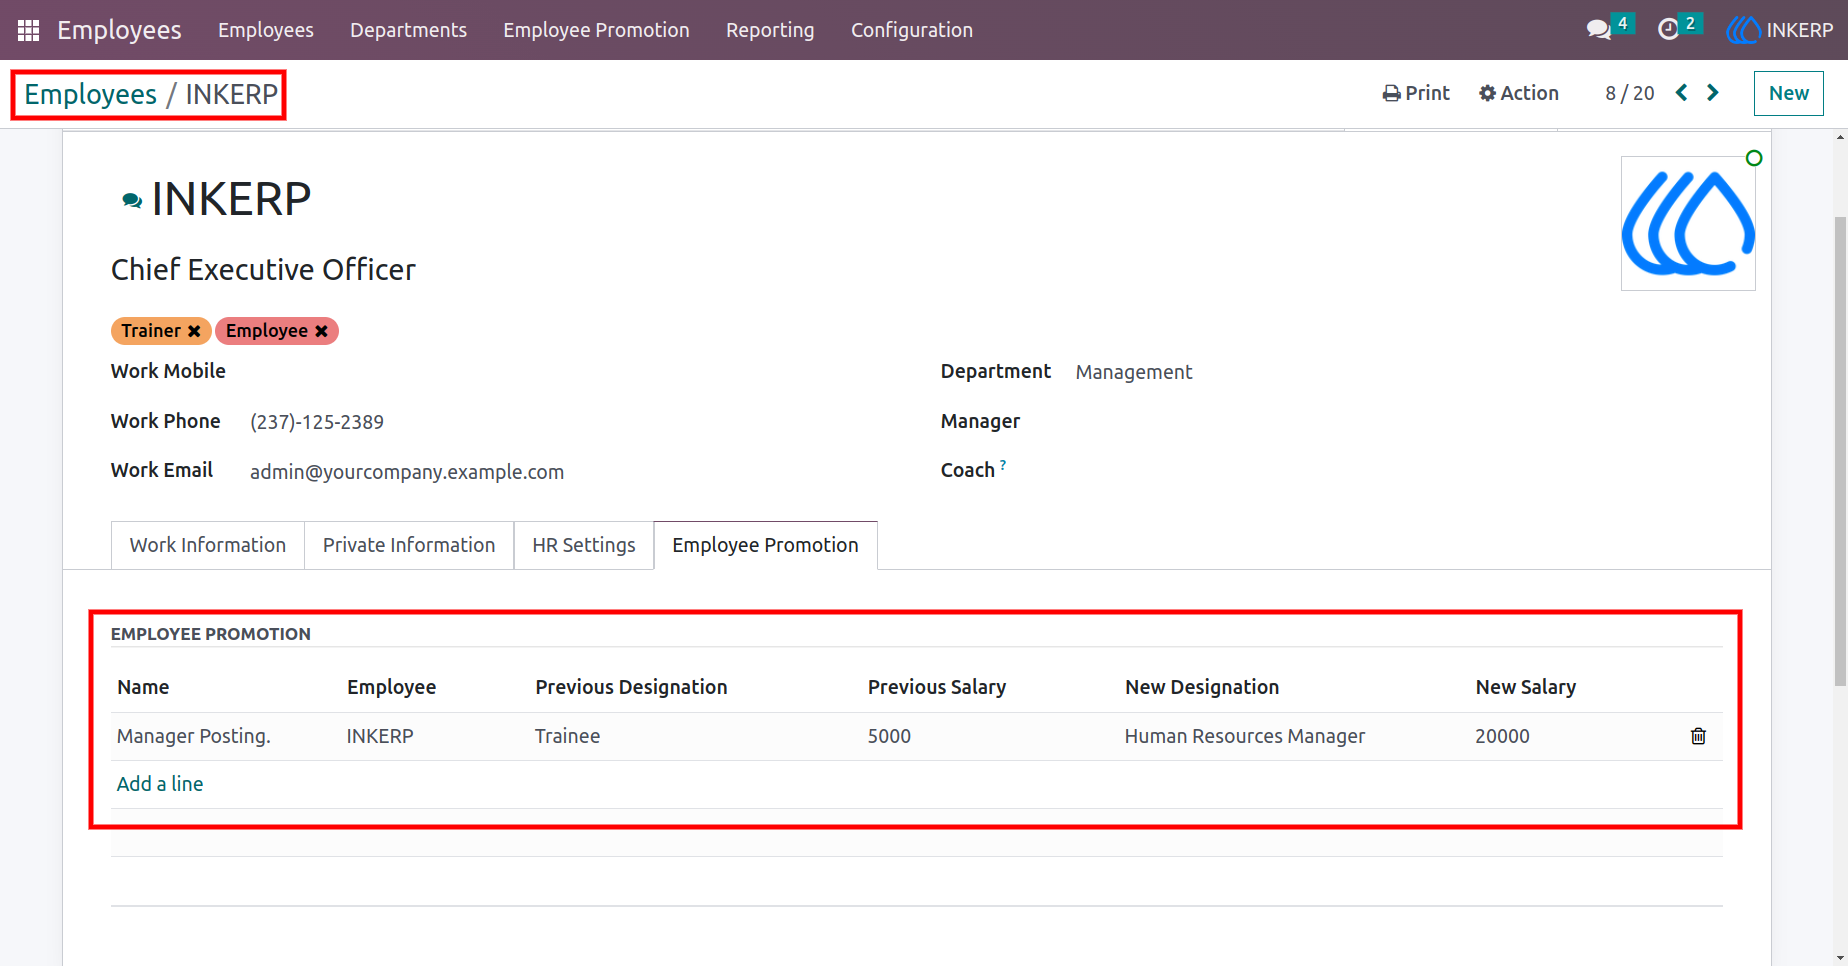This screenshot has width=1848, height=966.
Task: Click the Work Email field value
Action: tap(407, 472)
